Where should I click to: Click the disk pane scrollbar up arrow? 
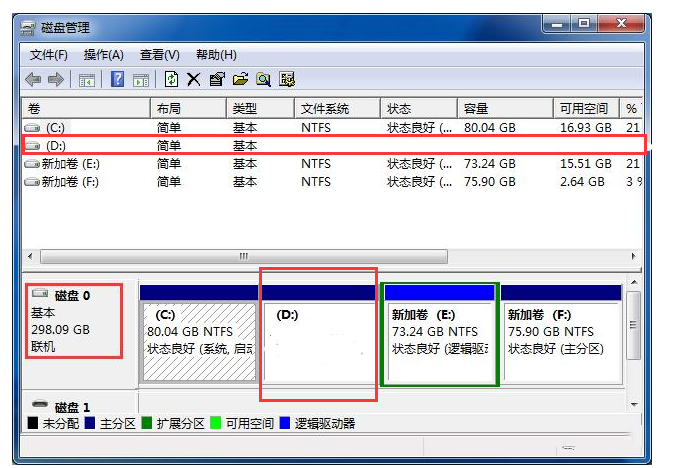coord(634,282)
